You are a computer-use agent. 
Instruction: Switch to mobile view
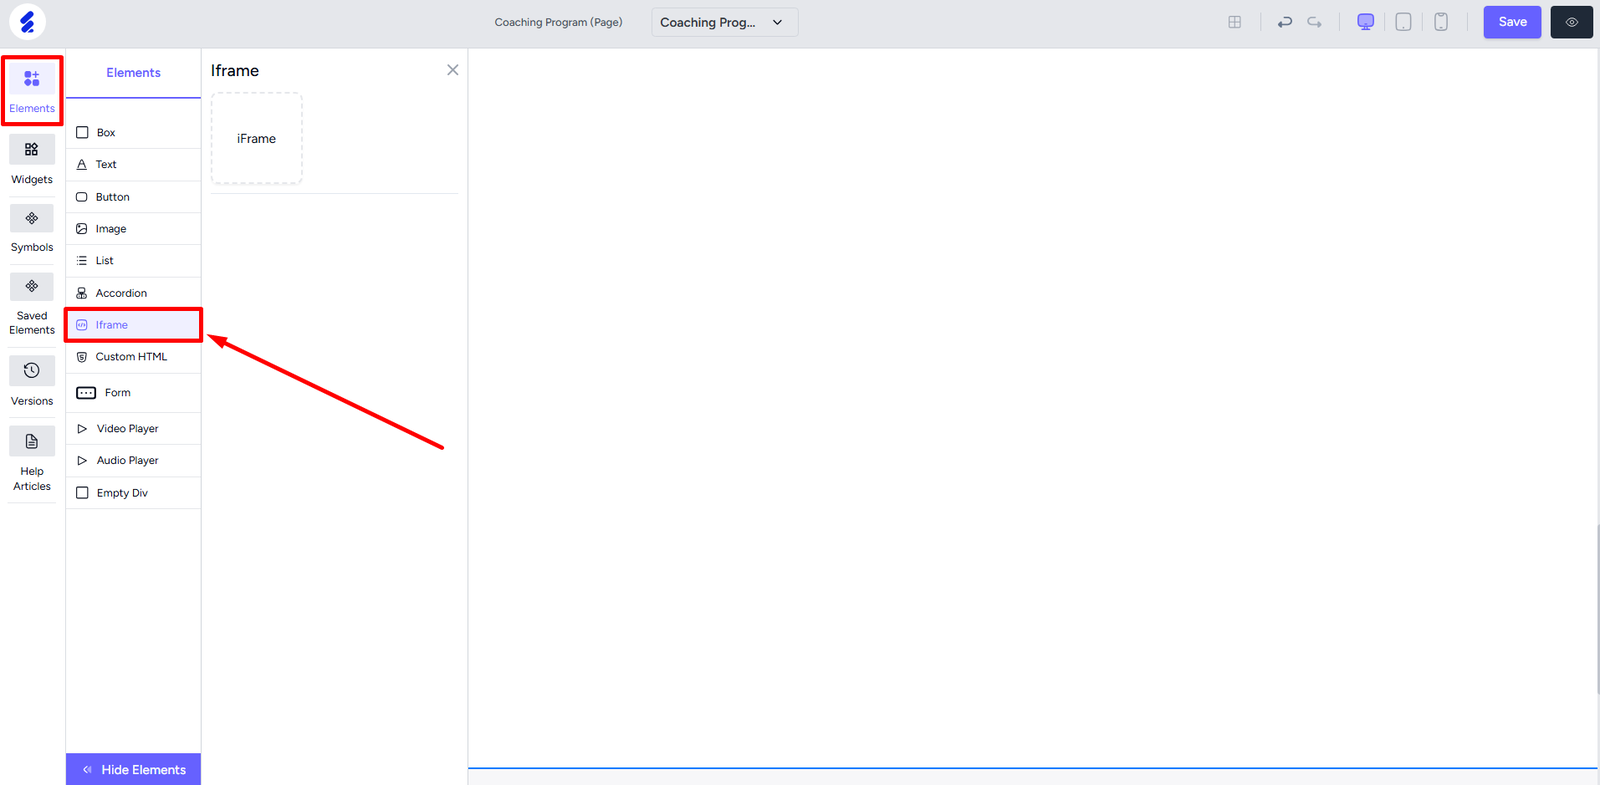(1441, 22)
